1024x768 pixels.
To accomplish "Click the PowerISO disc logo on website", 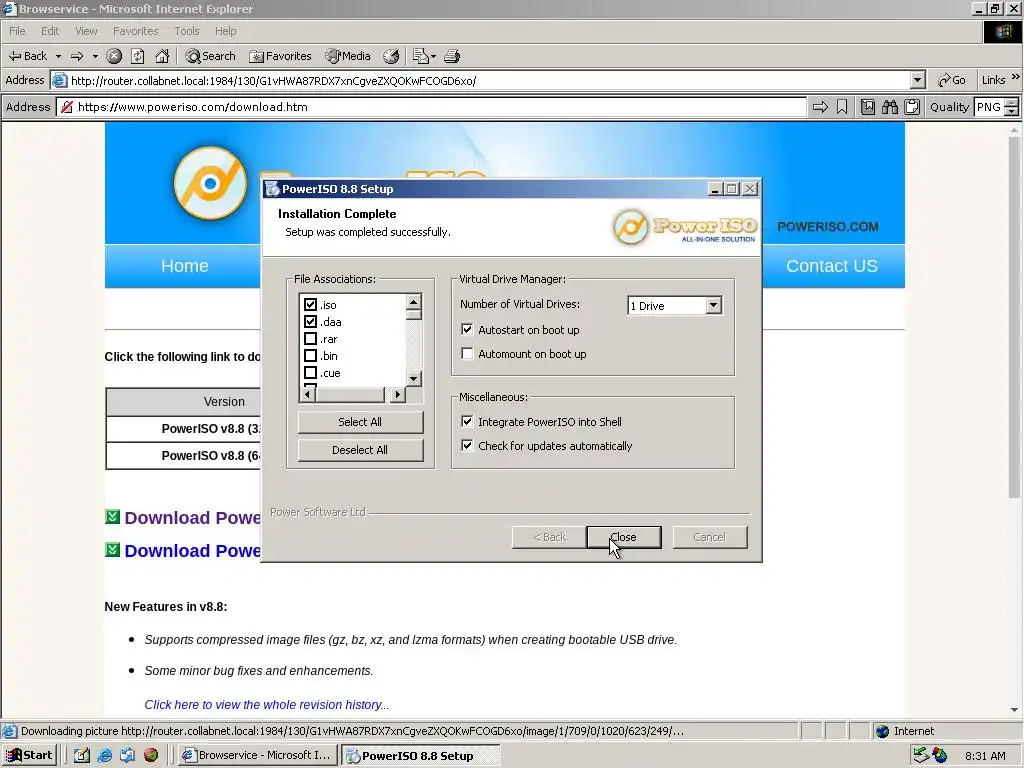I will pyautogui.click(x=210, y=184).
